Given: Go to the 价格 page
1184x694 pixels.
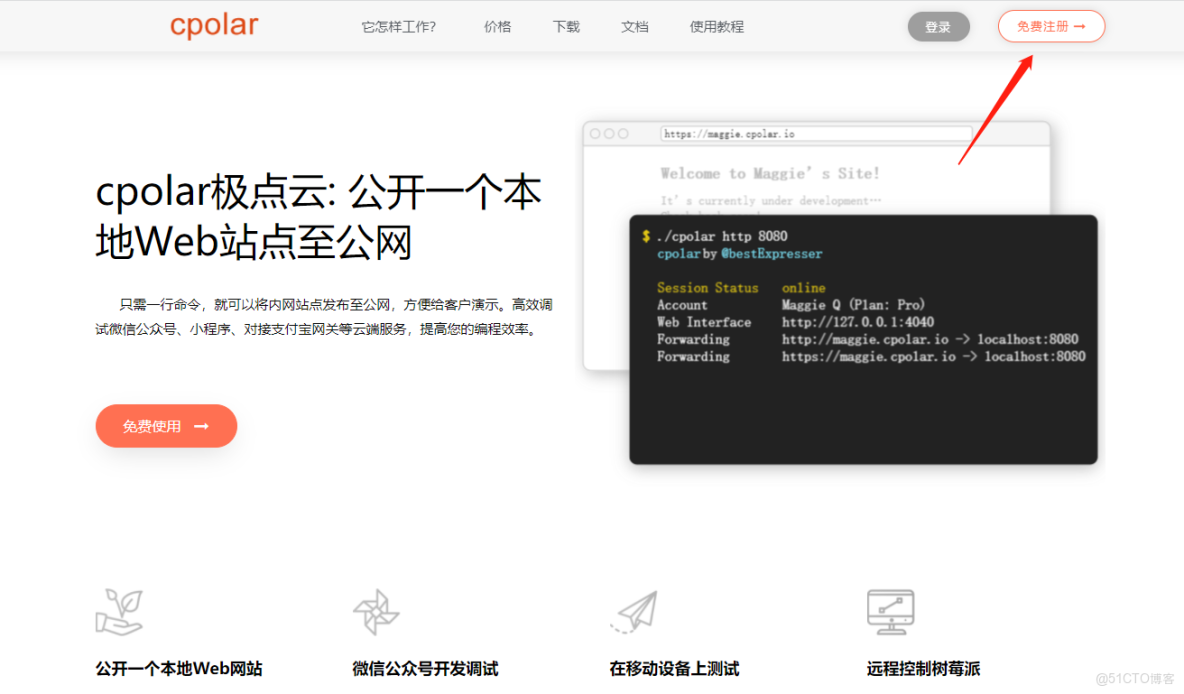Looking at the screenshot, I should tap(498, 27).
